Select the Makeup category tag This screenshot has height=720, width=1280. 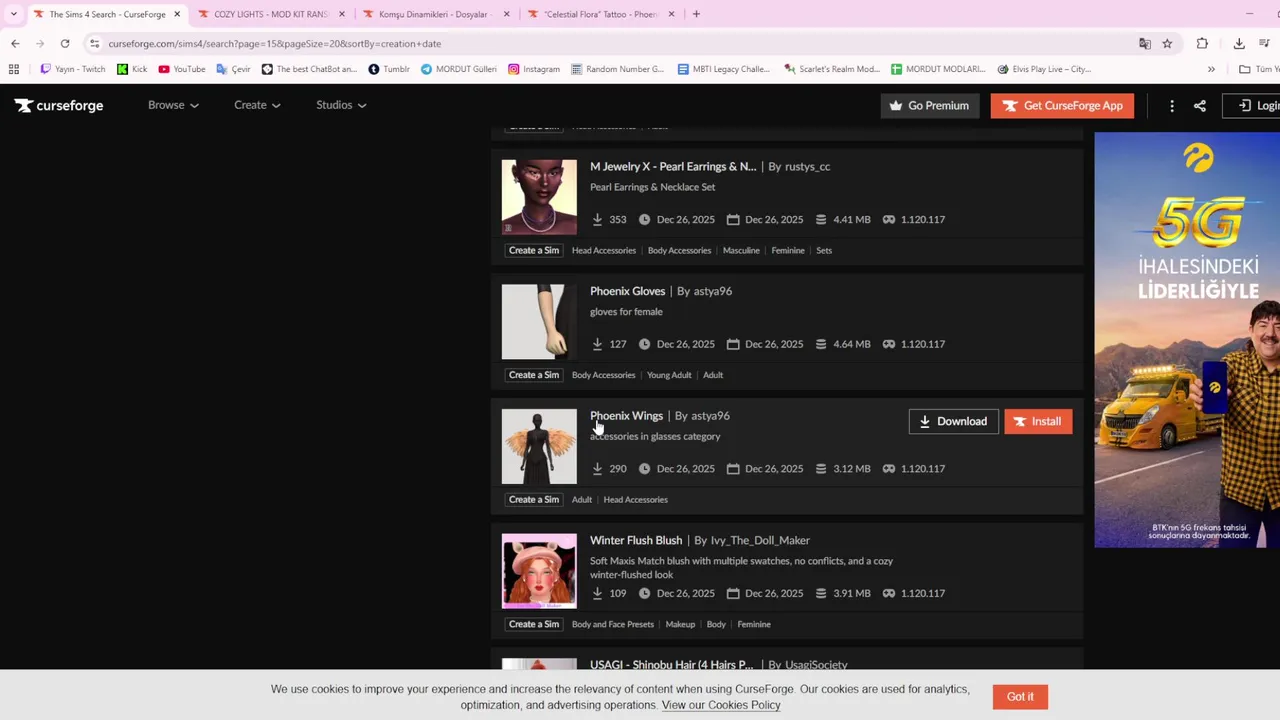pyautogui.click(x=680, y=624)
